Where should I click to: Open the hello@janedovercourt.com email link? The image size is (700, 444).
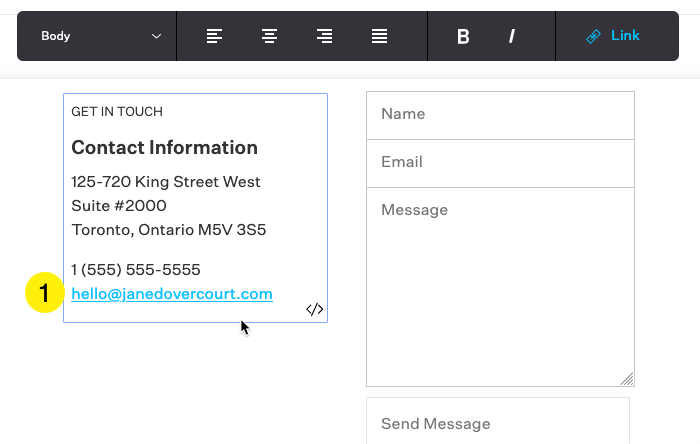point(172,294)
